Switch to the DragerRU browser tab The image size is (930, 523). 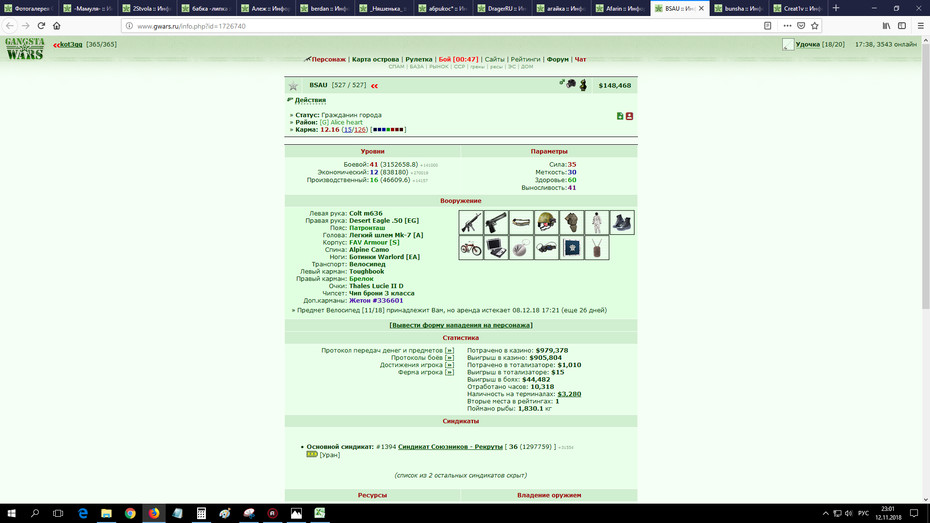(501, 8)
